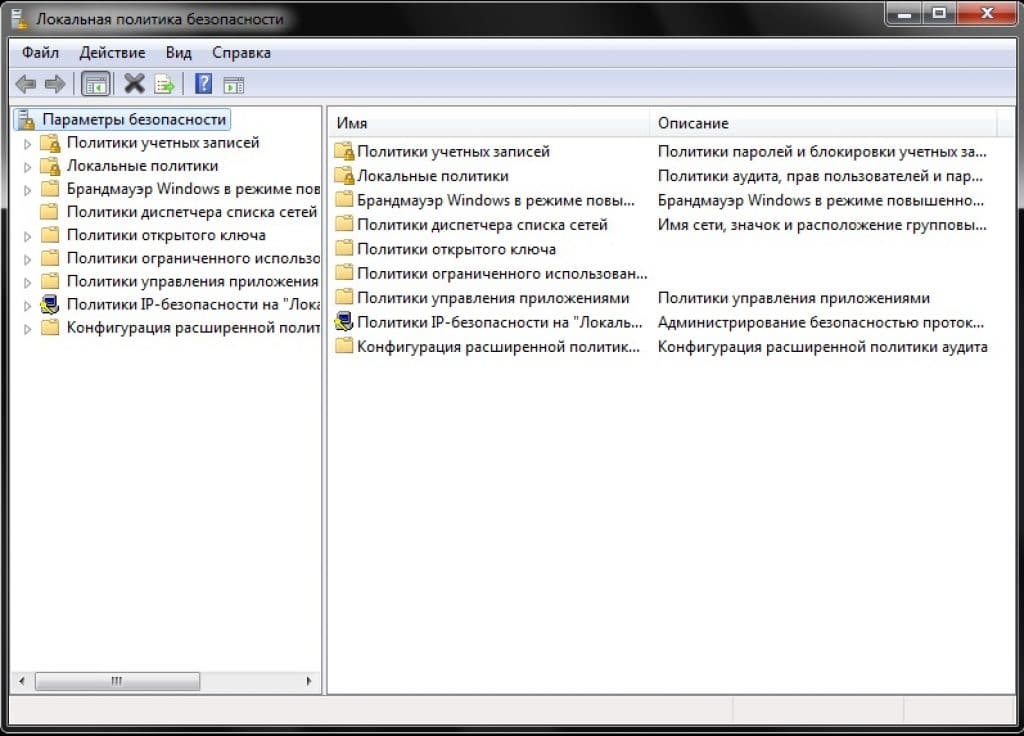Expand Политики открытого ключа tree node
The height and width of the screenshot is (736, 1024).
pyautogui.click(x=27, y=236)
